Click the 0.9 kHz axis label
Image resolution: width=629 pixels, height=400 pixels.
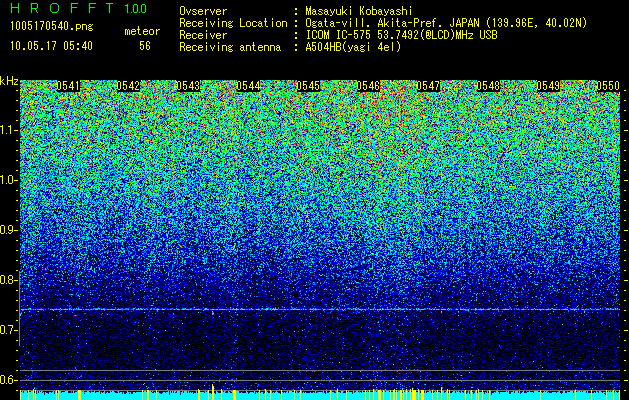tap(9, 230)
